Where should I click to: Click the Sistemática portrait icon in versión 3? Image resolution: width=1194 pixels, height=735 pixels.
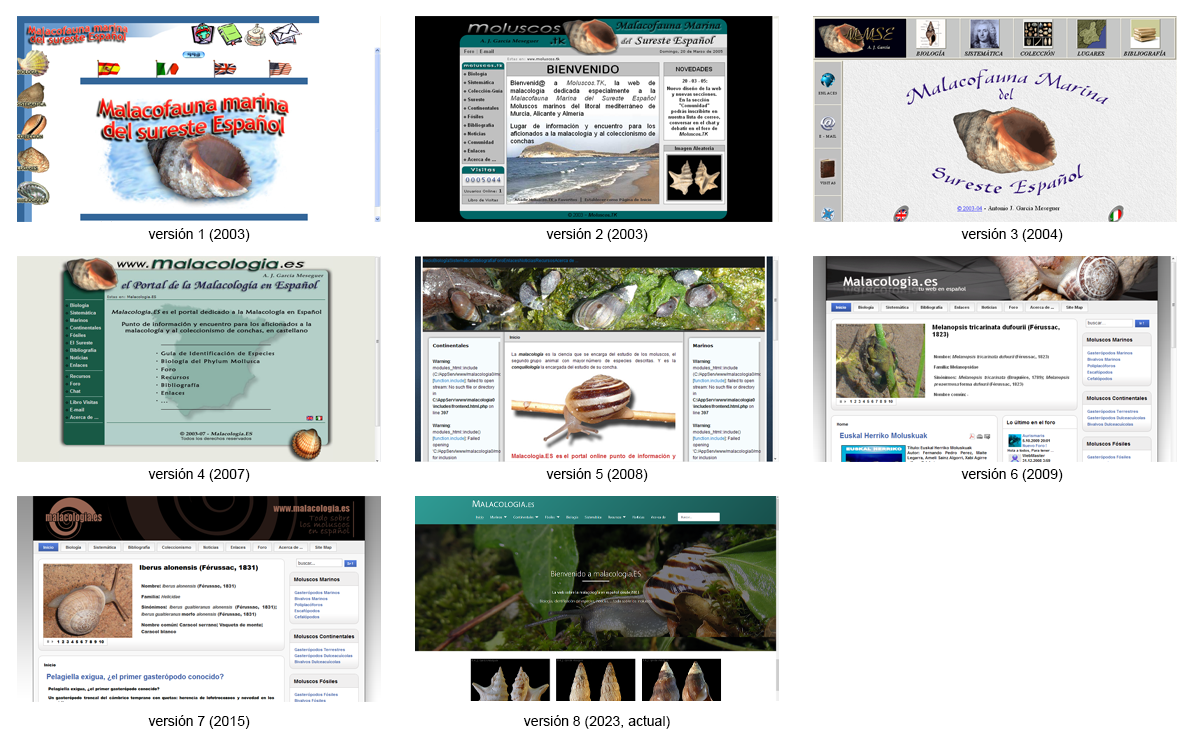[x=984, y=34]
